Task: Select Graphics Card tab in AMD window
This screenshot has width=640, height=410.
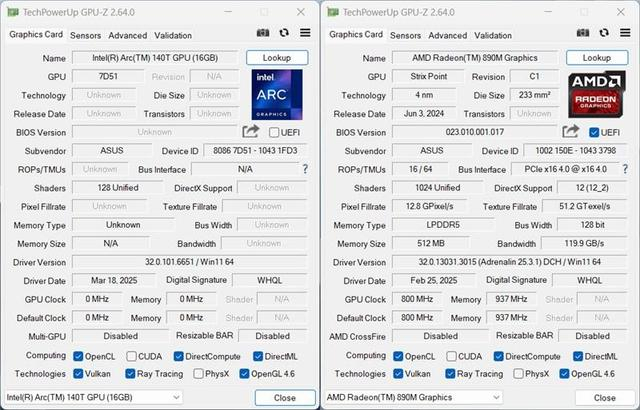Action: click(x=356, y=35)
